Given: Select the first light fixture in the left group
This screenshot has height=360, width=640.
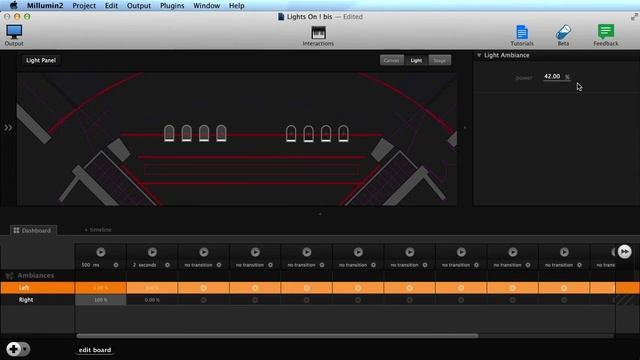Looking at the screenshot, I should coord(169,133).
